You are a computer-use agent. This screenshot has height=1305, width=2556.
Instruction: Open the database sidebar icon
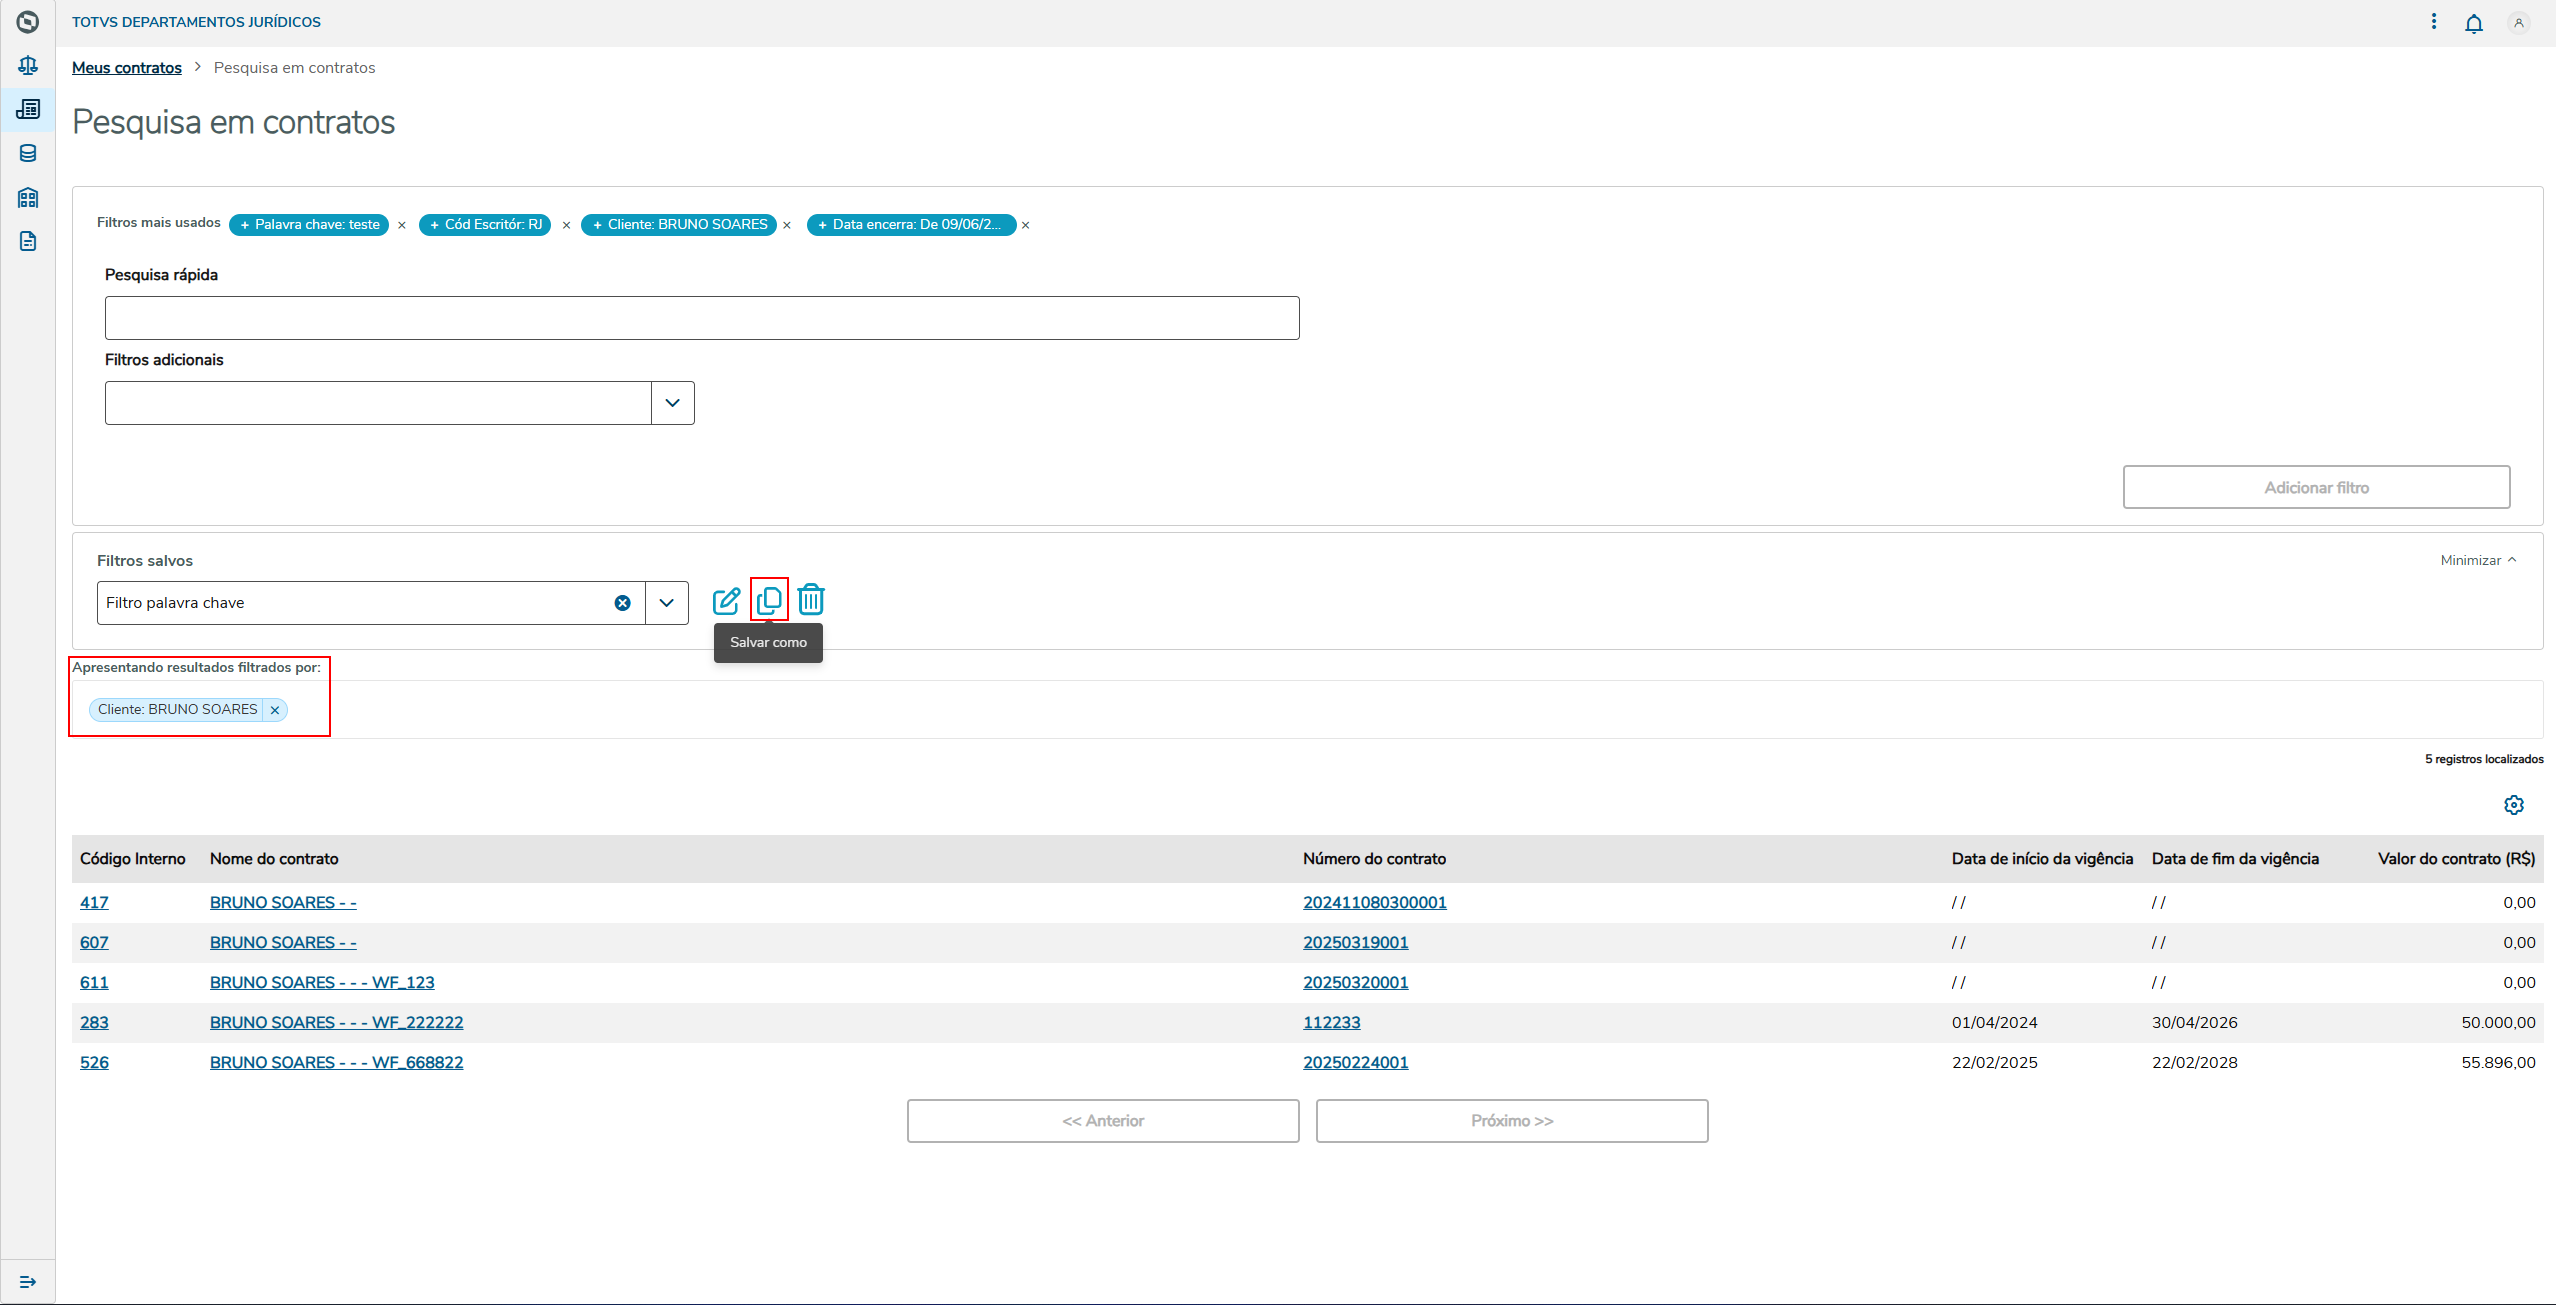click(28, 153)
